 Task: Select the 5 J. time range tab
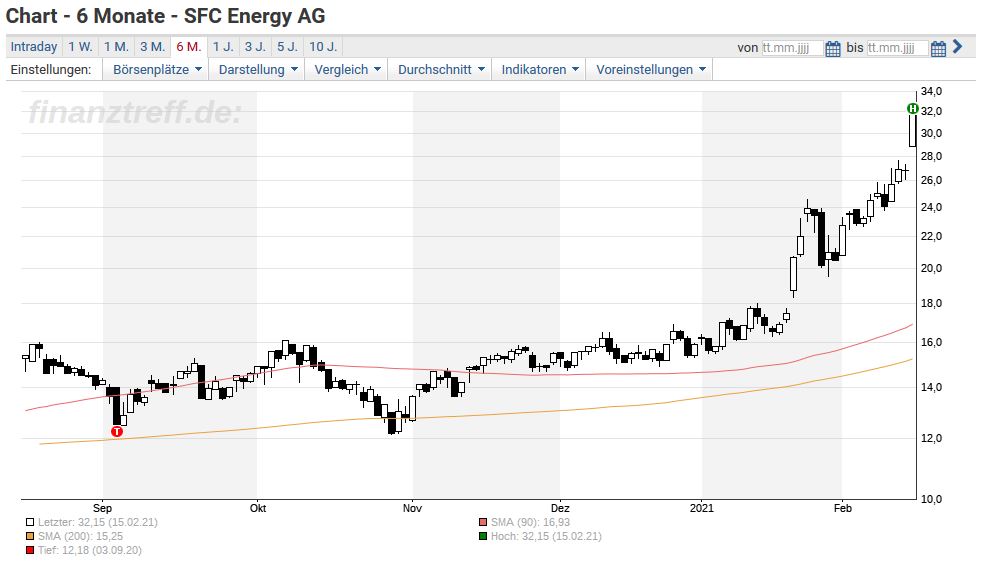pos(288,47)
